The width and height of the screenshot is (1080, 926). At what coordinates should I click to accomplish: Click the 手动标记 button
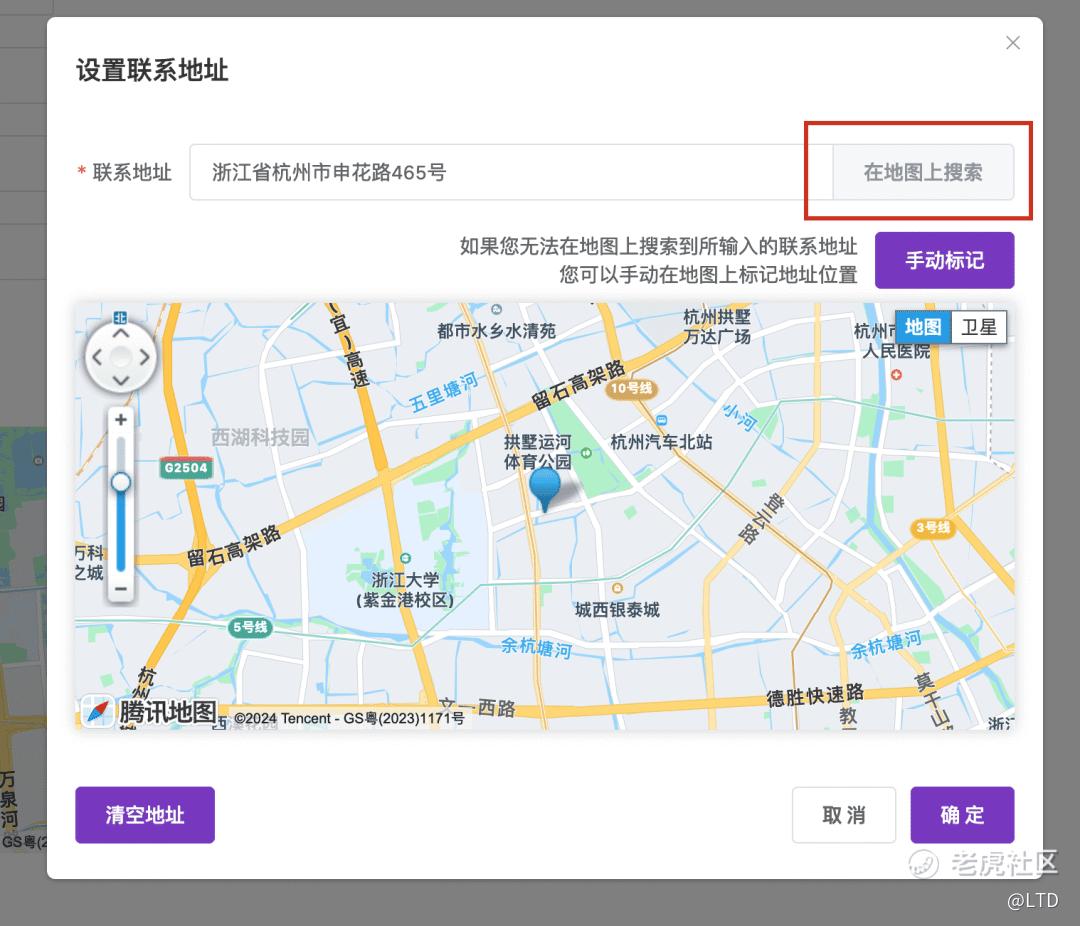[x=944, y=260]
